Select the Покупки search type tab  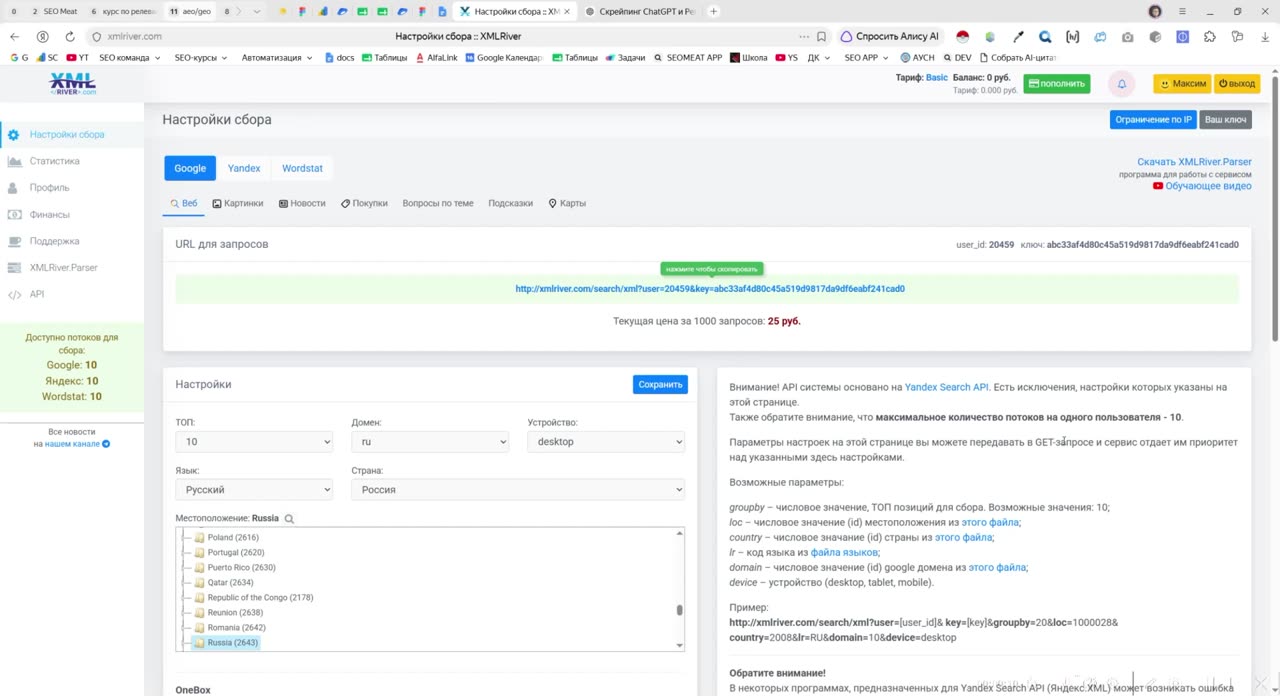coord(364,203)
